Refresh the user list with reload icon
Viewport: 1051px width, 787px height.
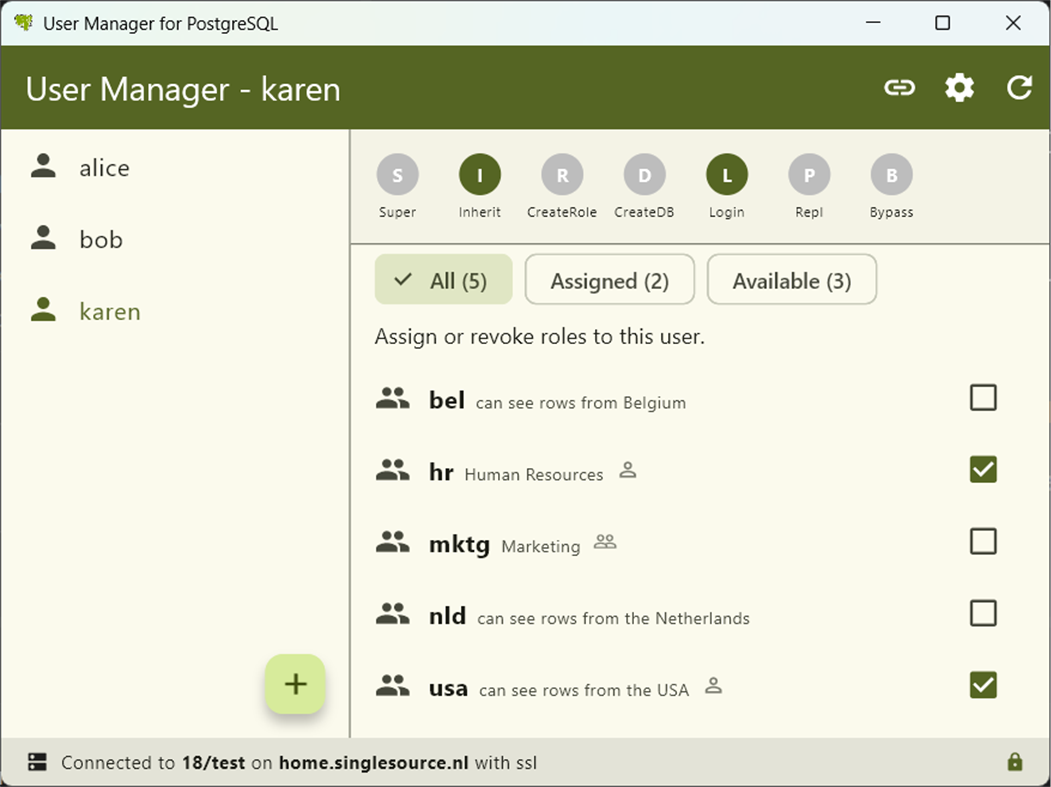[x=1019, y=88]
